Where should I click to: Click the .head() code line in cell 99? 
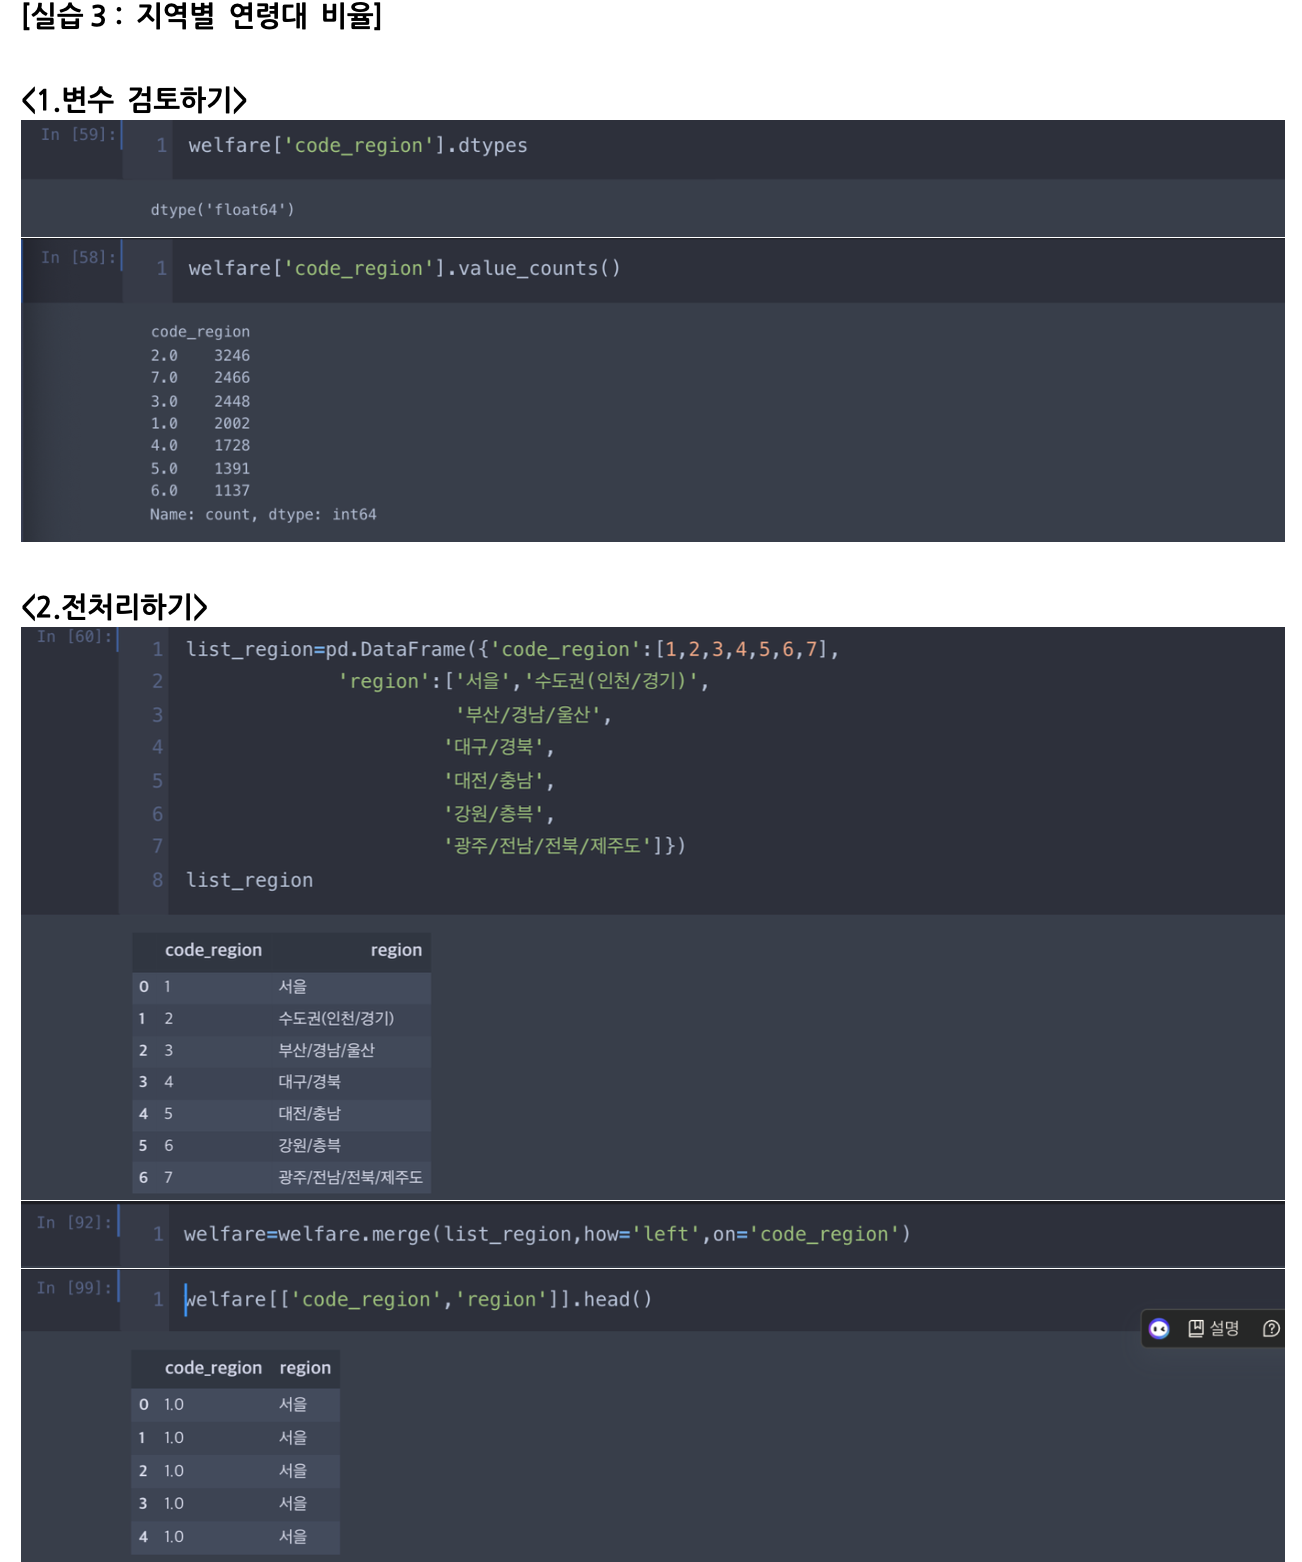pos(418,1299)
